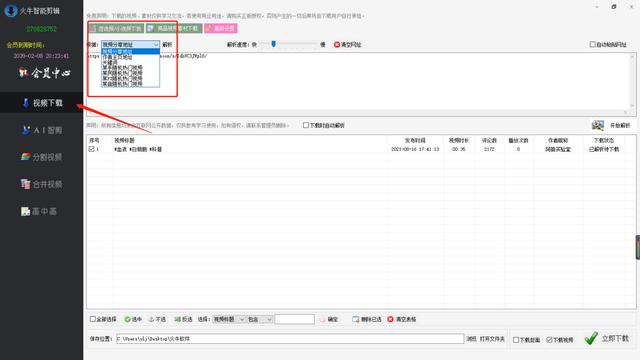The width and height of the screenshot is (640, 360).
Task: Enable the 自动粘贴网址 checkbox
Action: point(592,44)
